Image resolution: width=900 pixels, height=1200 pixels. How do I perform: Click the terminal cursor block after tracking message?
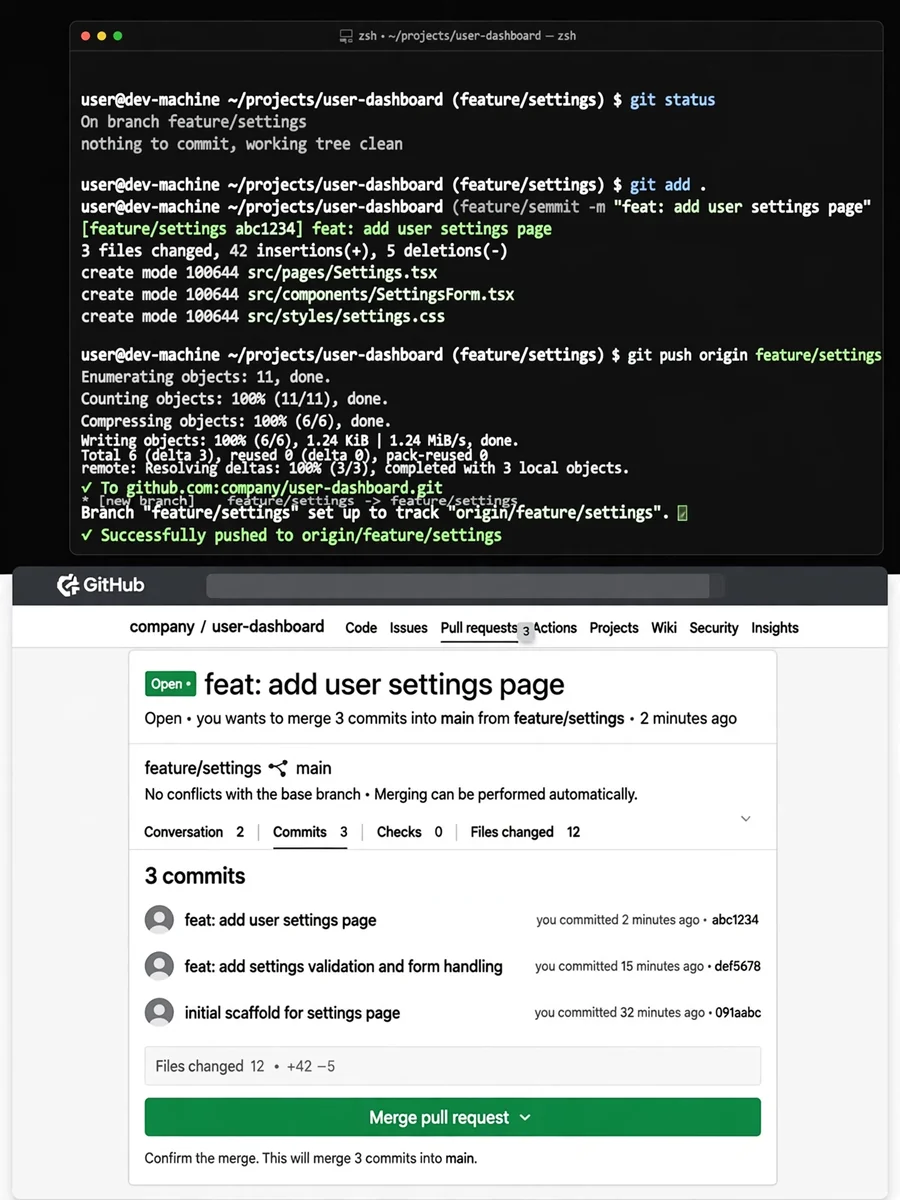tap(682, 513)
